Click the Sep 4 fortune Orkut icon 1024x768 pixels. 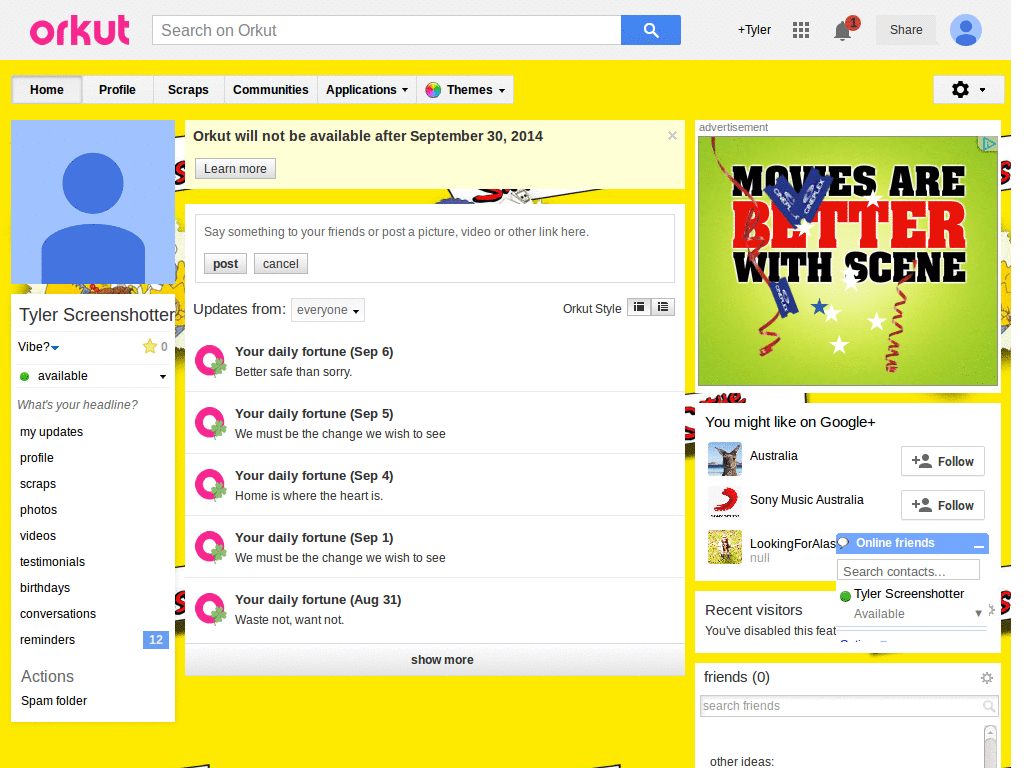[210, 485]
